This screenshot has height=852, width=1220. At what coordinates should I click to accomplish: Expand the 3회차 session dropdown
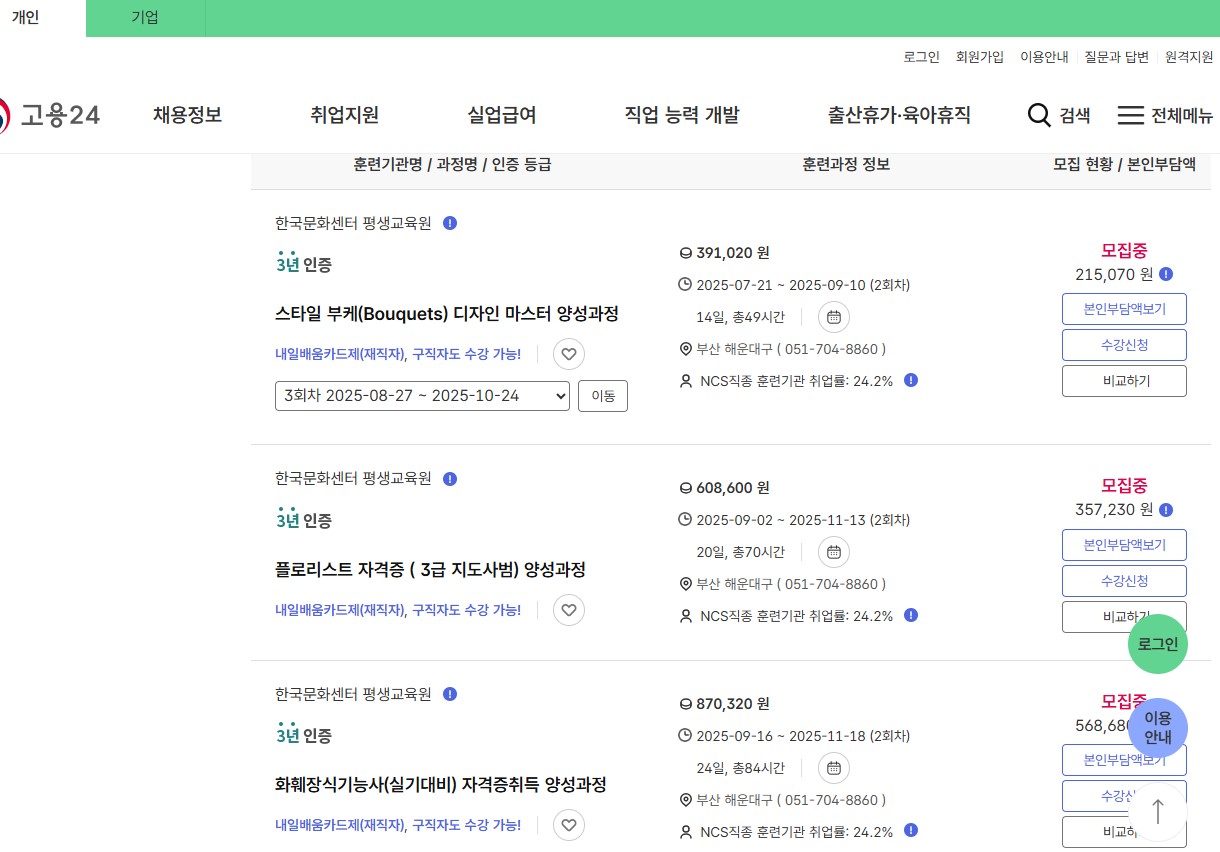tap(422, 396)
